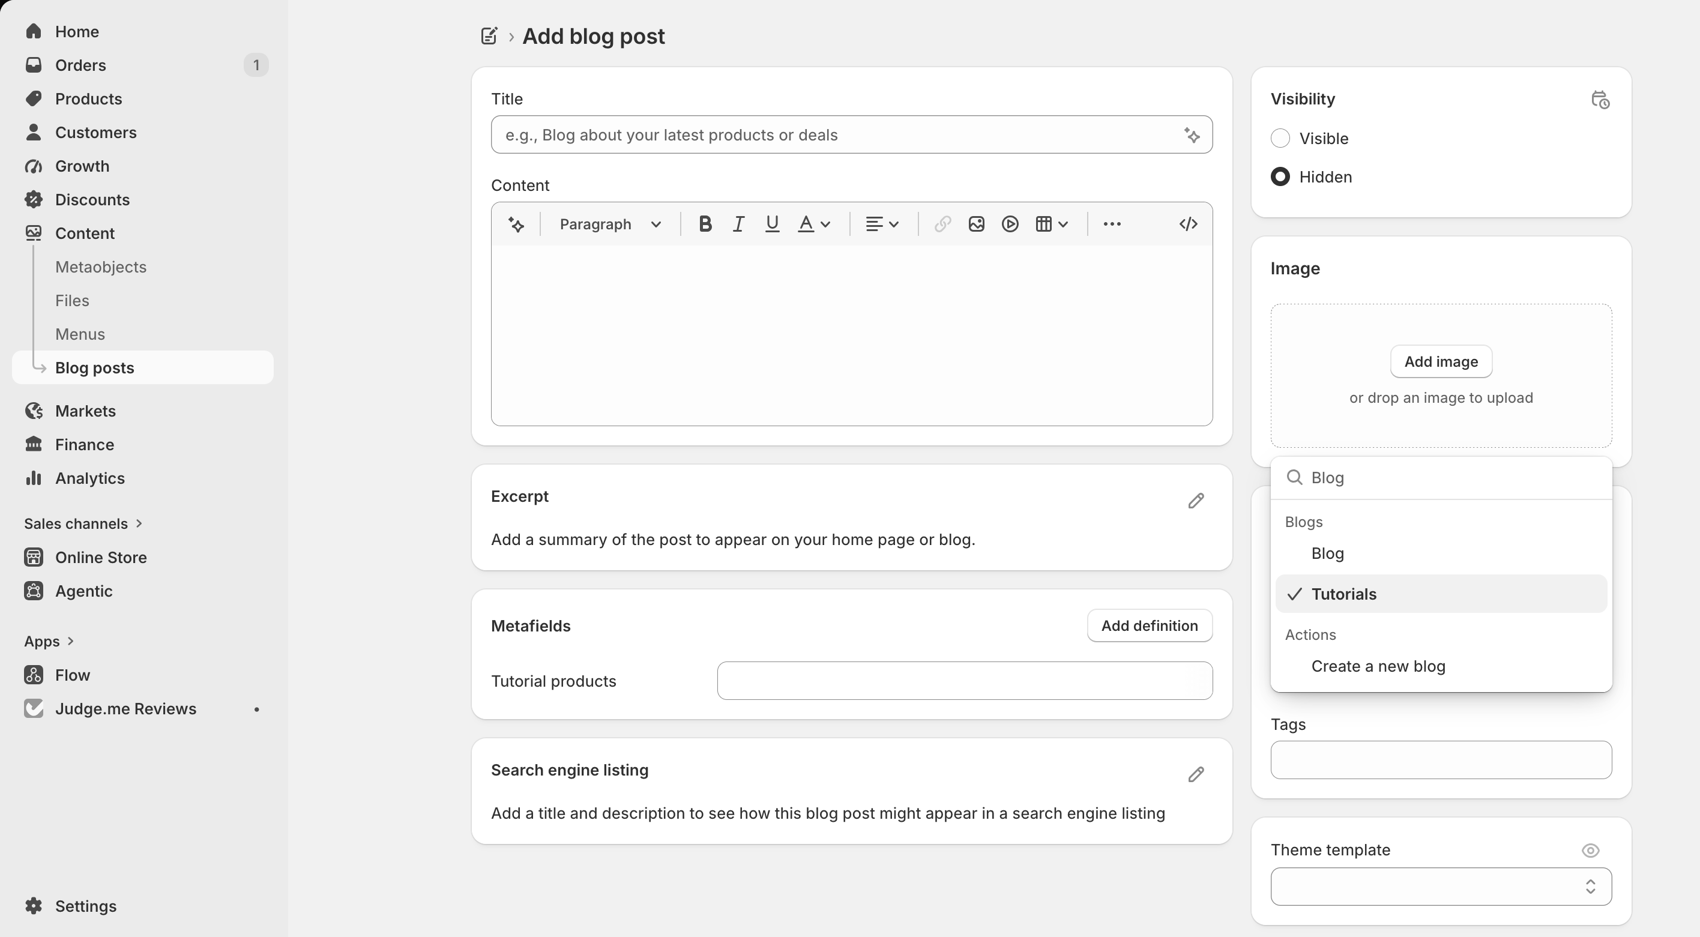The height and width of the screenshot is (937, 1700).
Task: Select the Hidden radio button
Action: coord(1280,176)
